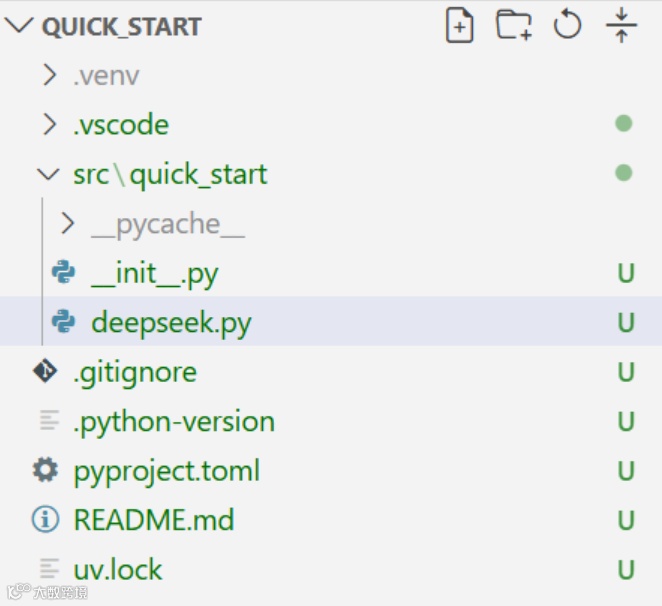Screen dimensions: 662x606
Task: Click the gear icon beside pyproject.toml
Action: (x=45, y=470)
